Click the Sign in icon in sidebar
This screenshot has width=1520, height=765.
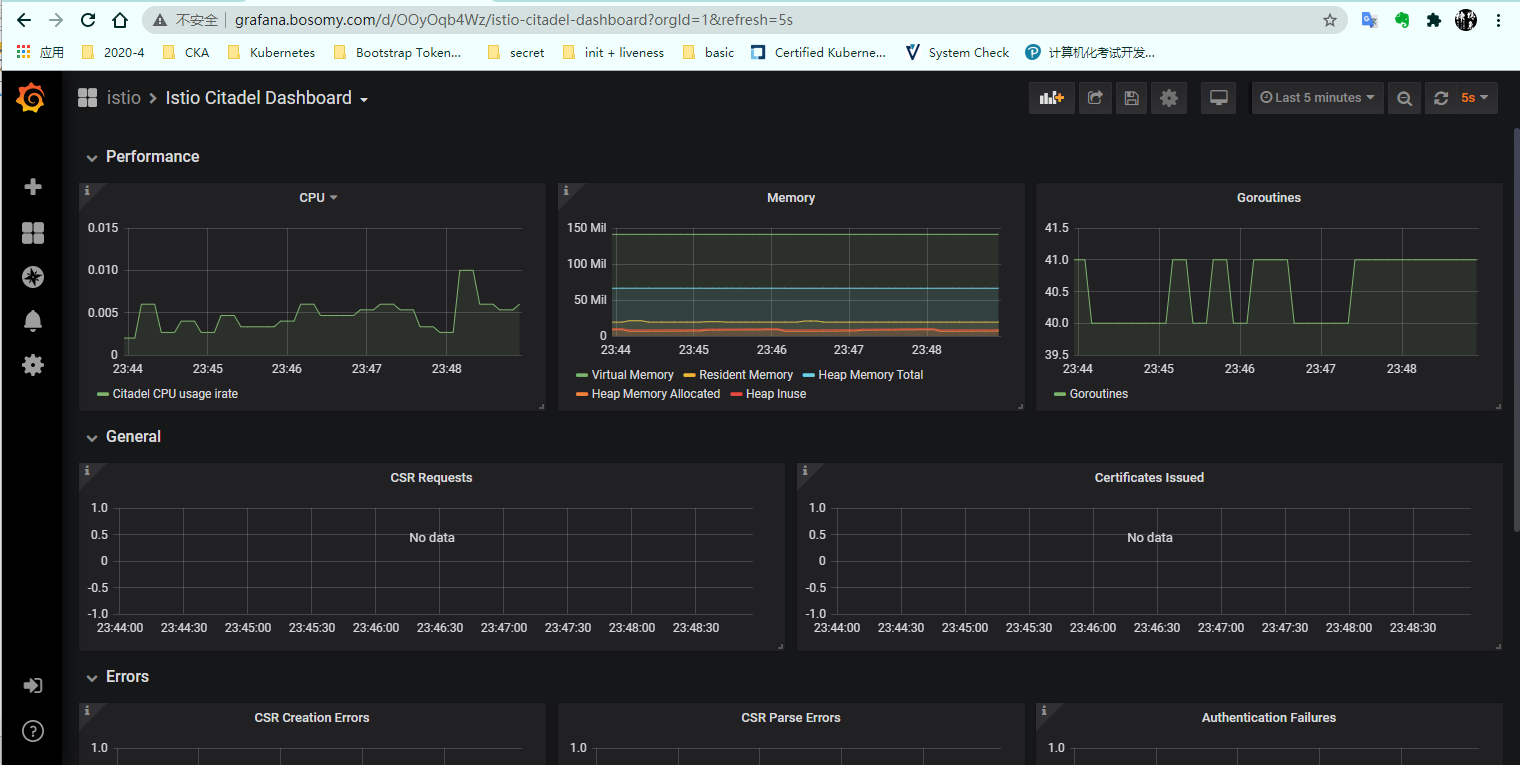33,686
